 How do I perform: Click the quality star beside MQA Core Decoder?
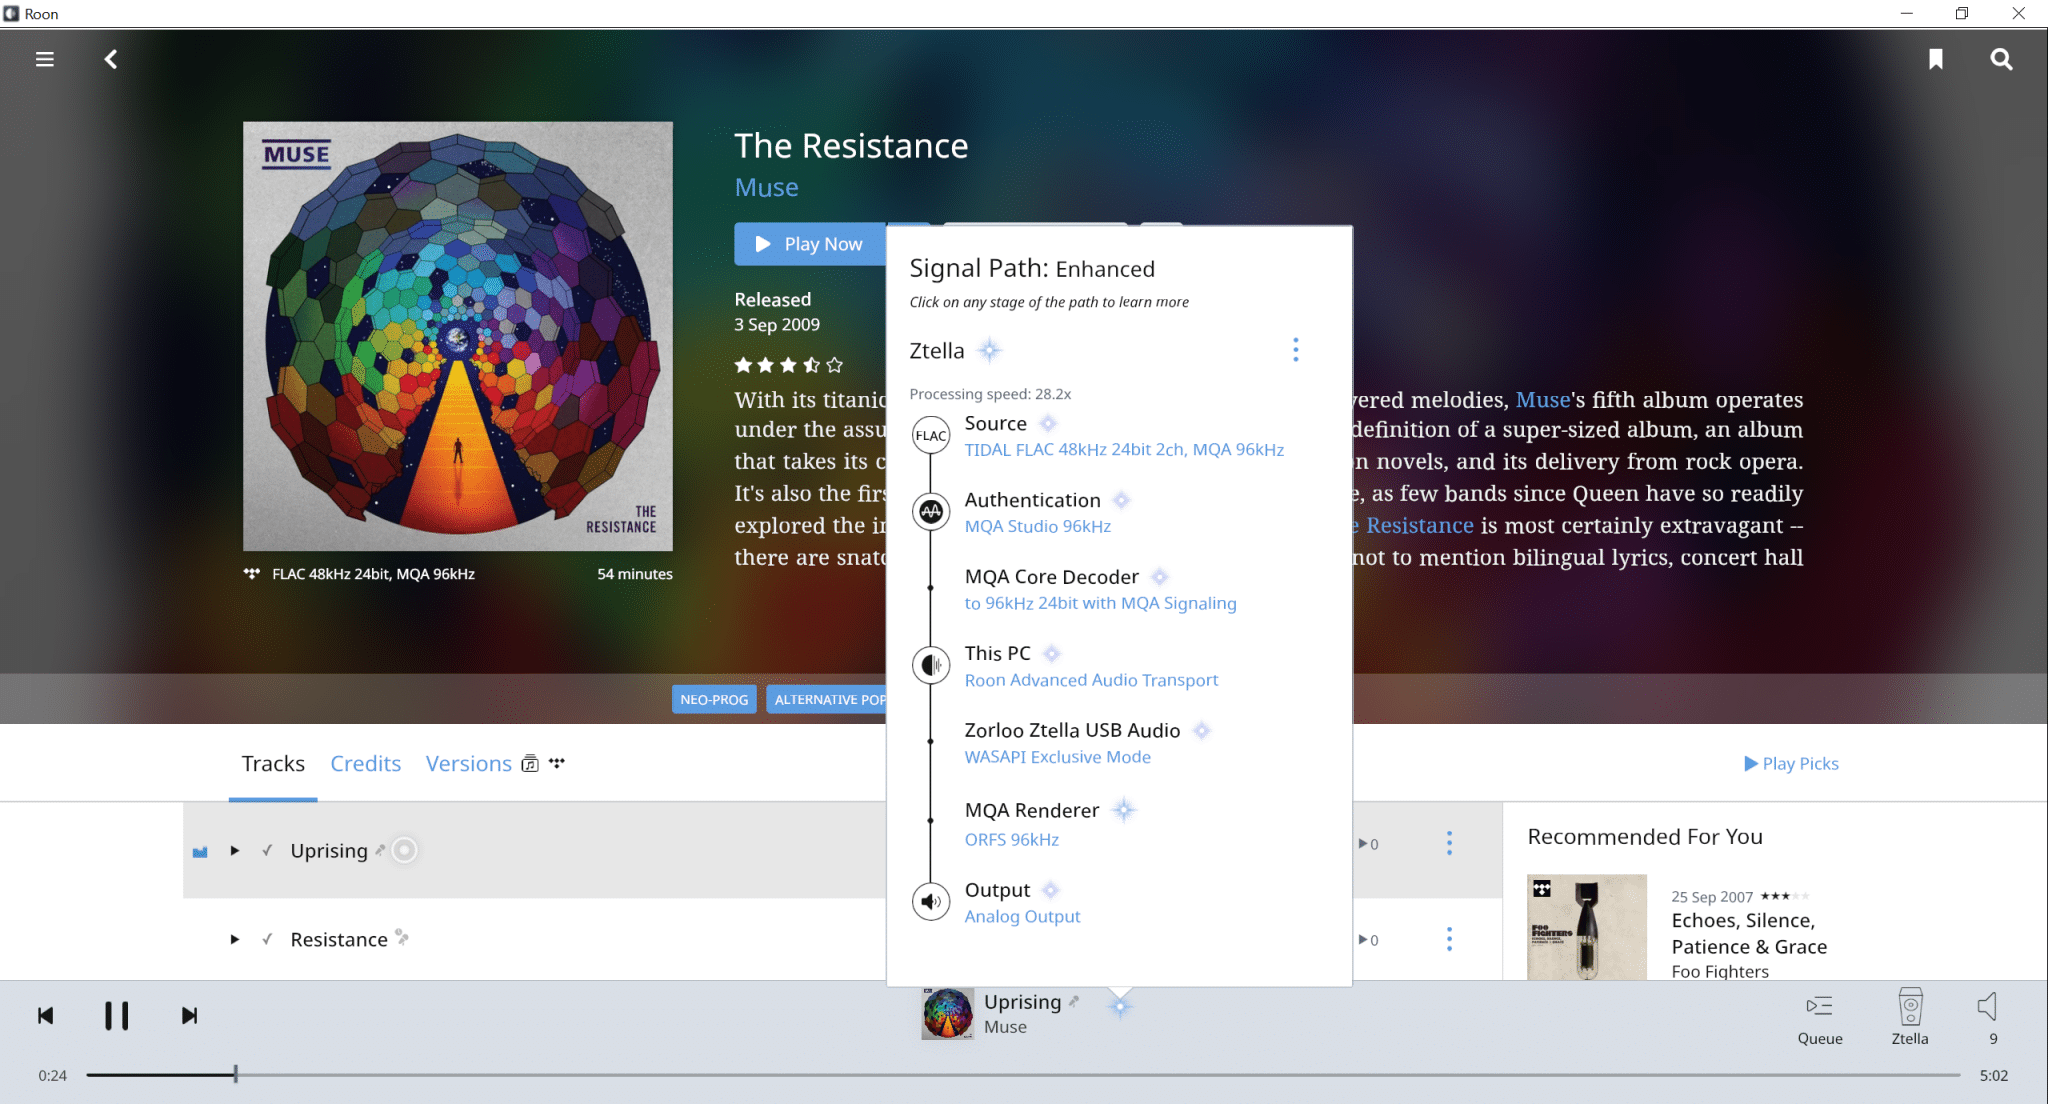click(x=1159, y=577)
